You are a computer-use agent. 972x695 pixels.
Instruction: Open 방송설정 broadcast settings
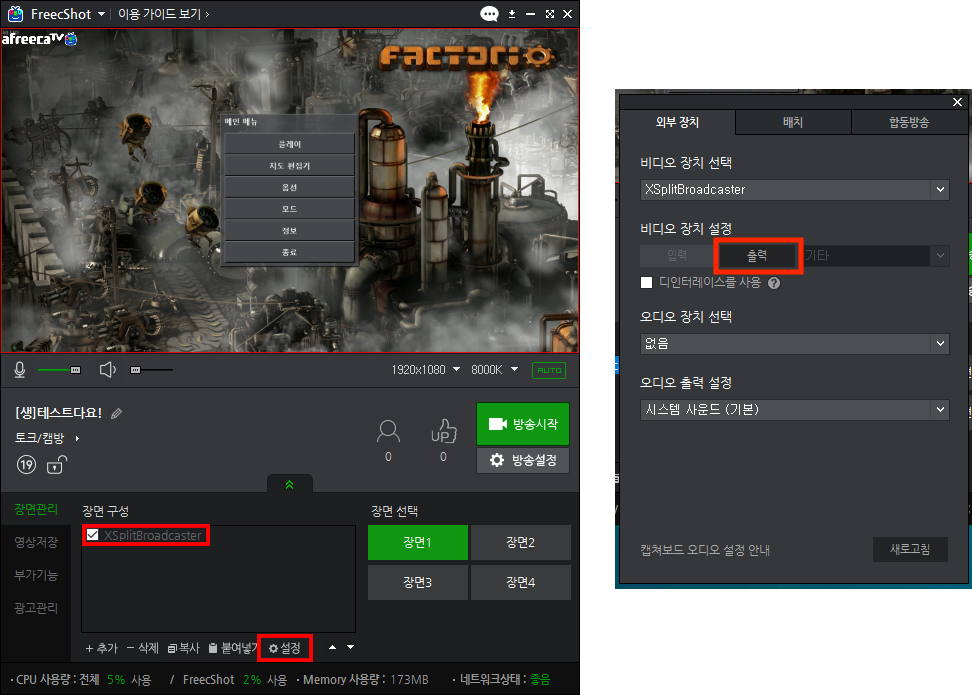(x=523, y=460)
